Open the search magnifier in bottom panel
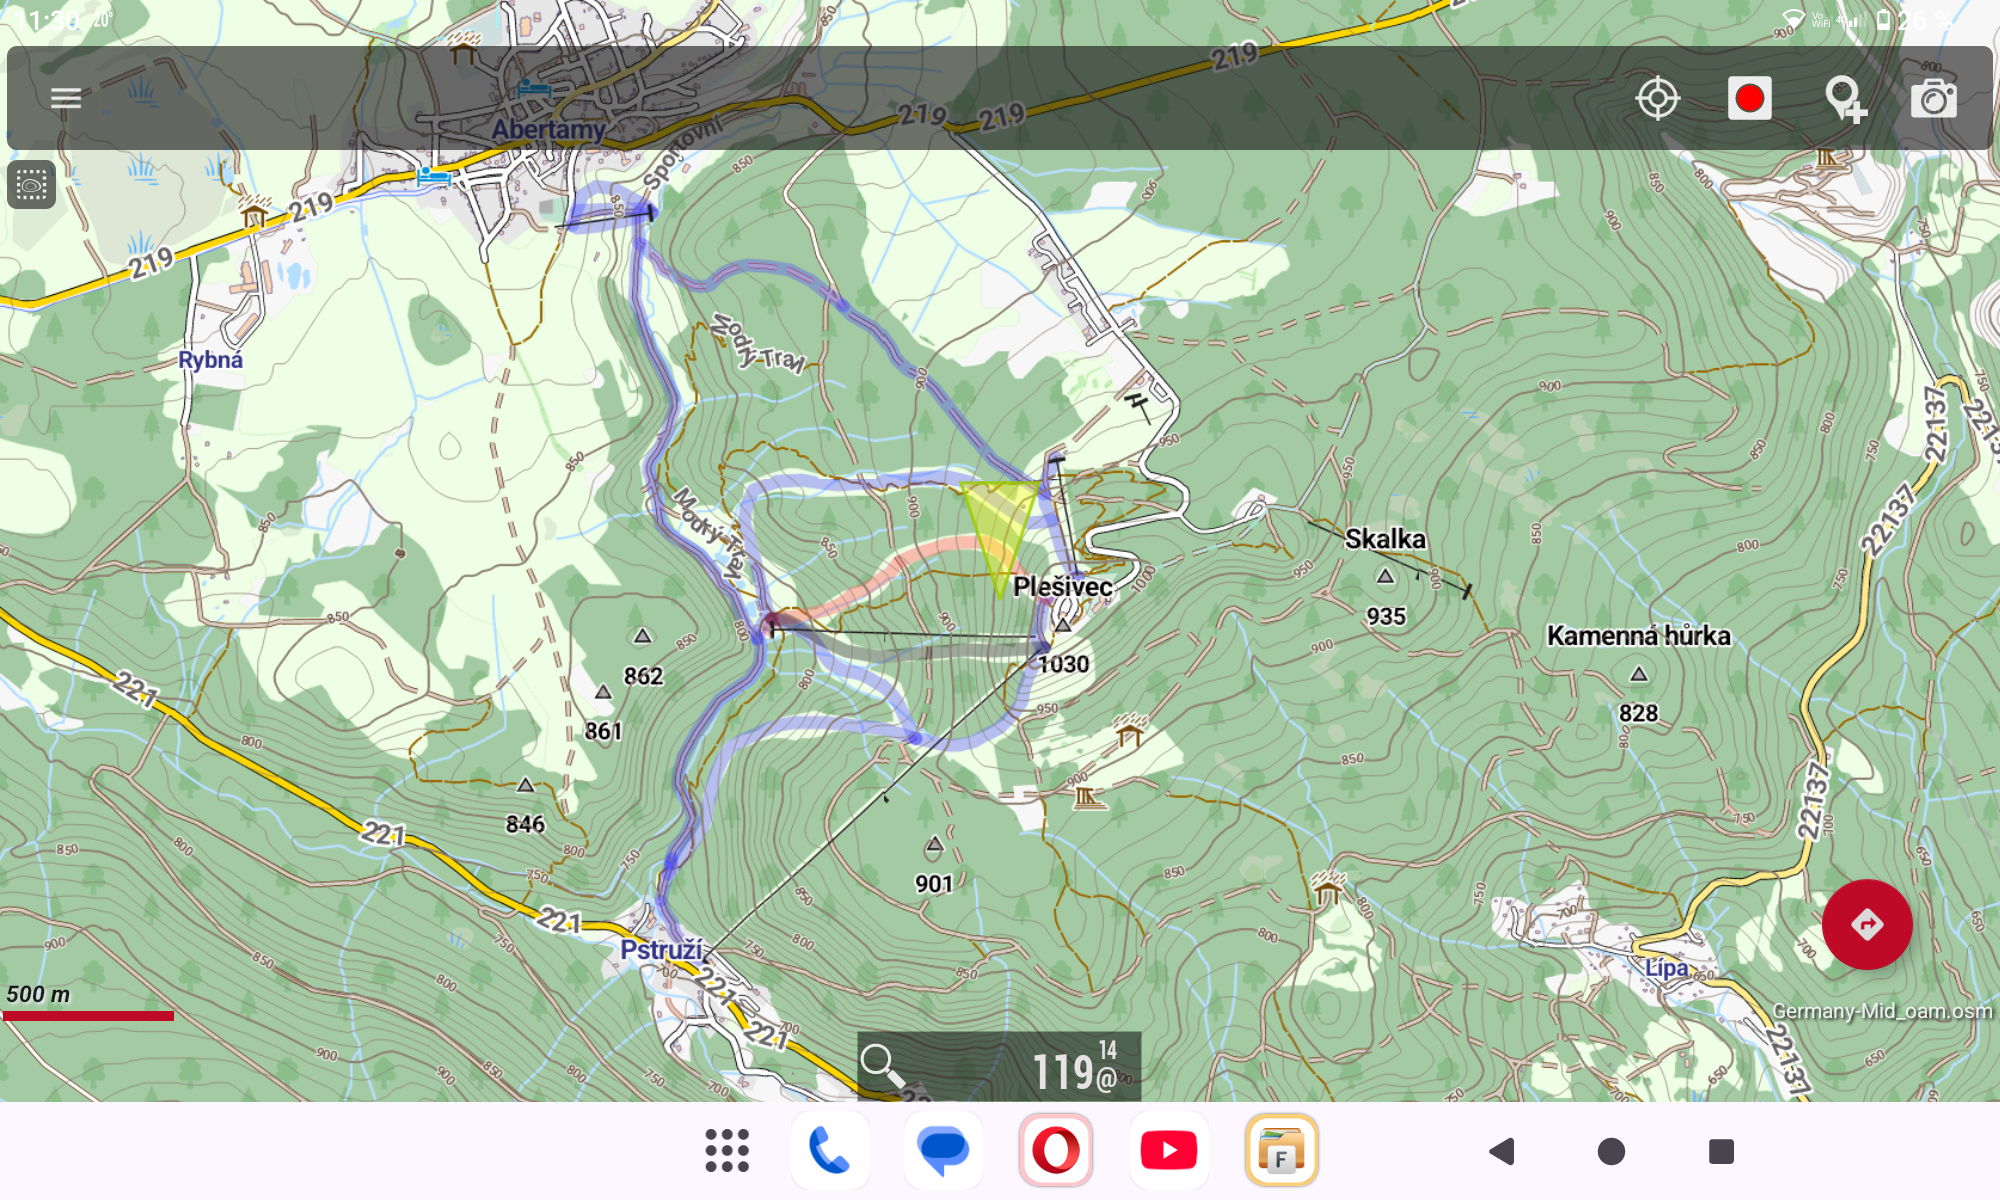Viewport: 2000px width, 1200px height. pyautogui.click(x=883, y=1066)
